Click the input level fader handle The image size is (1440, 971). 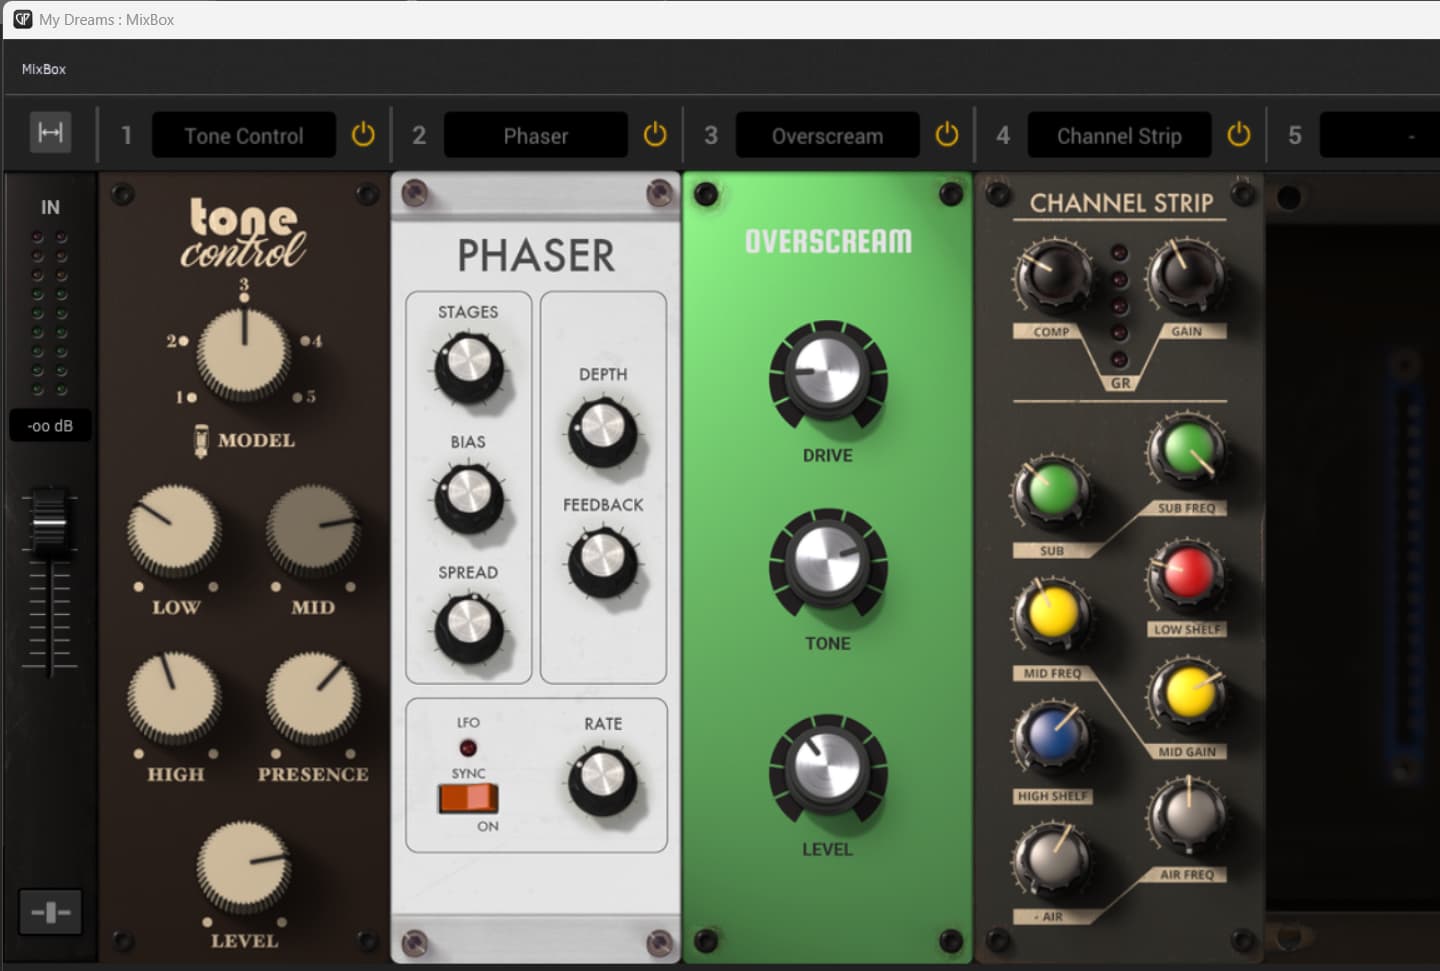(49, 520)
